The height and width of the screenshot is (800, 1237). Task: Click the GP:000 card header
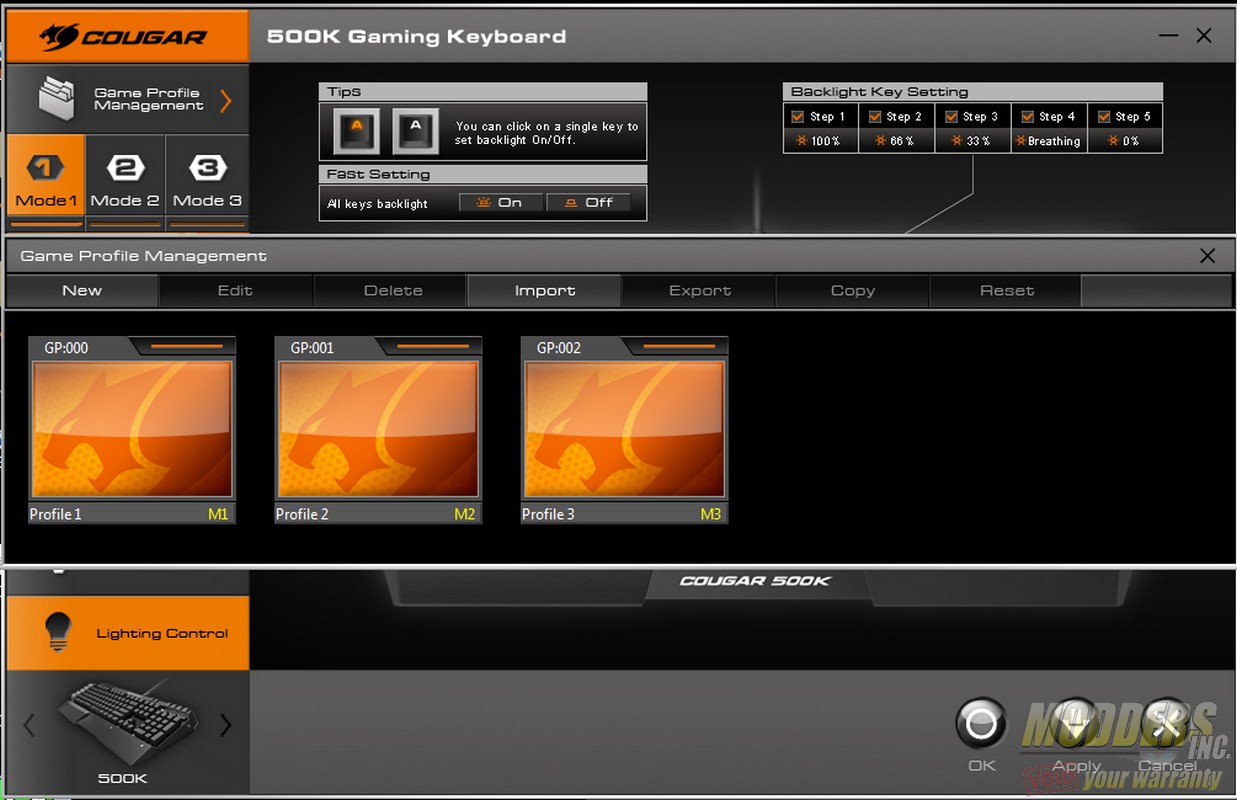[x=132, y=348]
